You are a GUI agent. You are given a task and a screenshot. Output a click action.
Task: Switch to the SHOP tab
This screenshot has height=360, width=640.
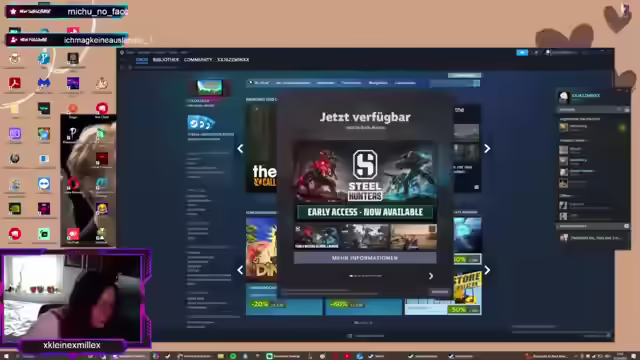[142, 60]
